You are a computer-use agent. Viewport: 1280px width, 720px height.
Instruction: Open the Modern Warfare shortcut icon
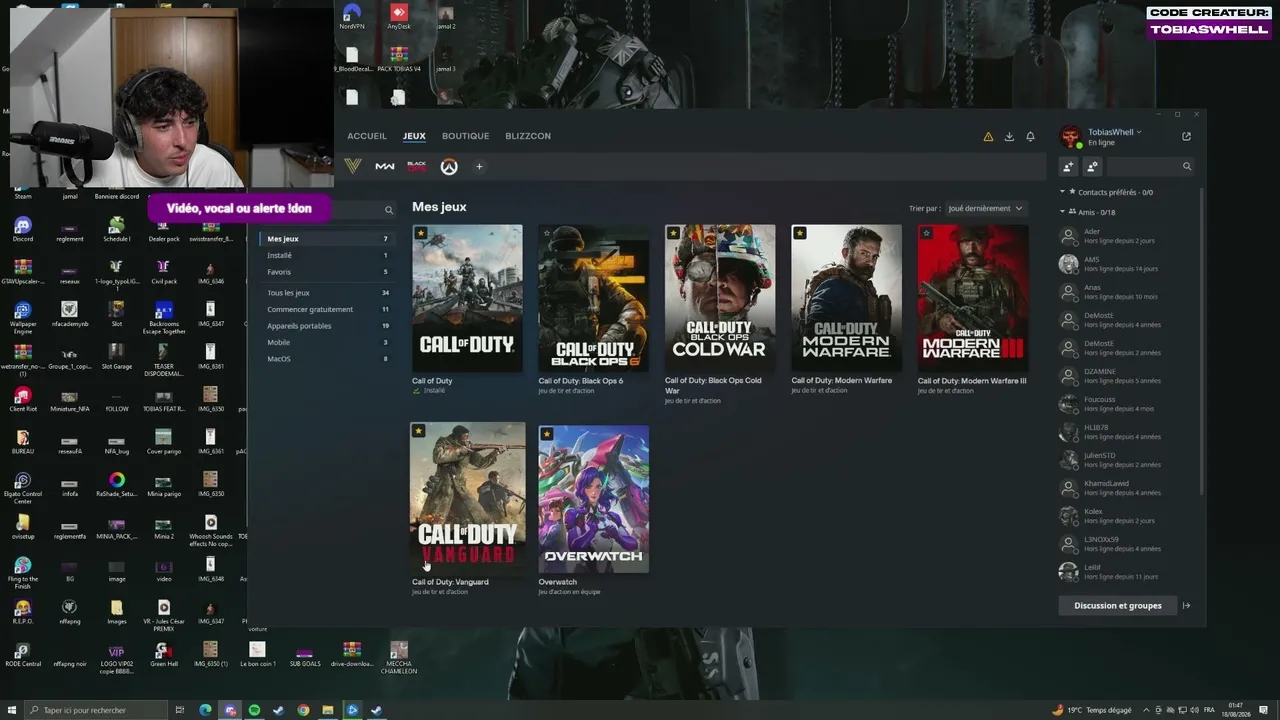[385, 166]
